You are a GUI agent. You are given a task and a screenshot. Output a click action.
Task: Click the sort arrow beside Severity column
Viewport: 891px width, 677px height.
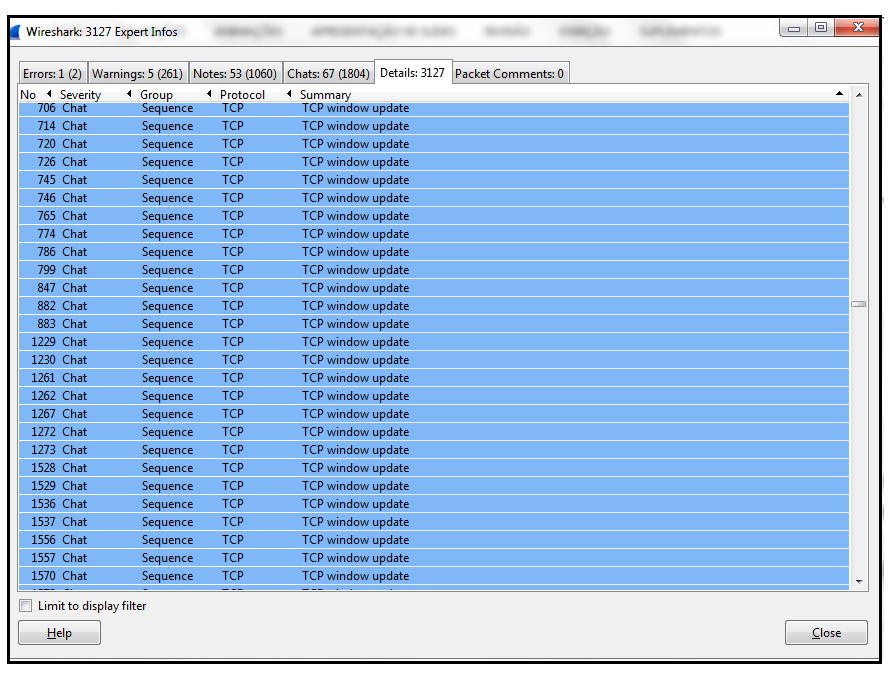tap(49, 94)
